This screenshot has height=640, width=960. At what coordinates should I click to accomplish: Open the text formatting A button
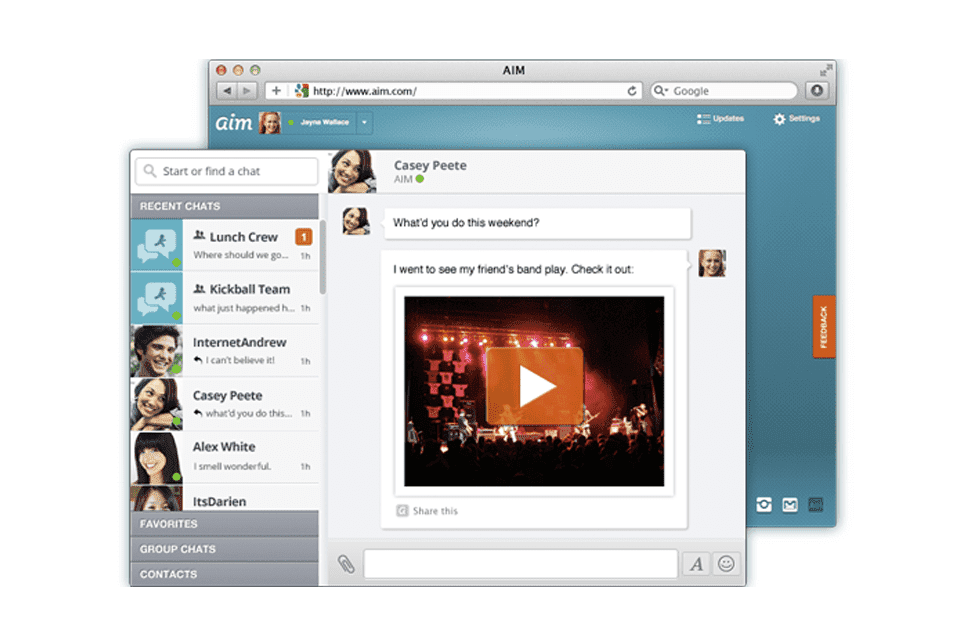coord(697,564)
